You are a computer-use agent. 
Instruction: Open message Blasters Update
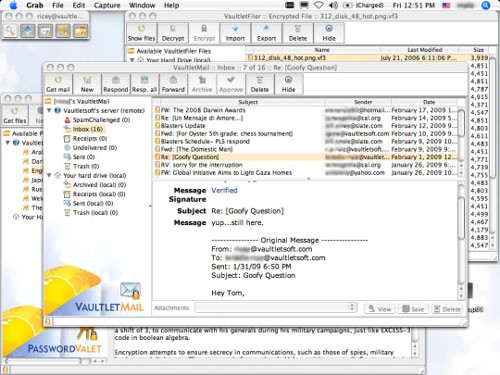pos(305,126)
